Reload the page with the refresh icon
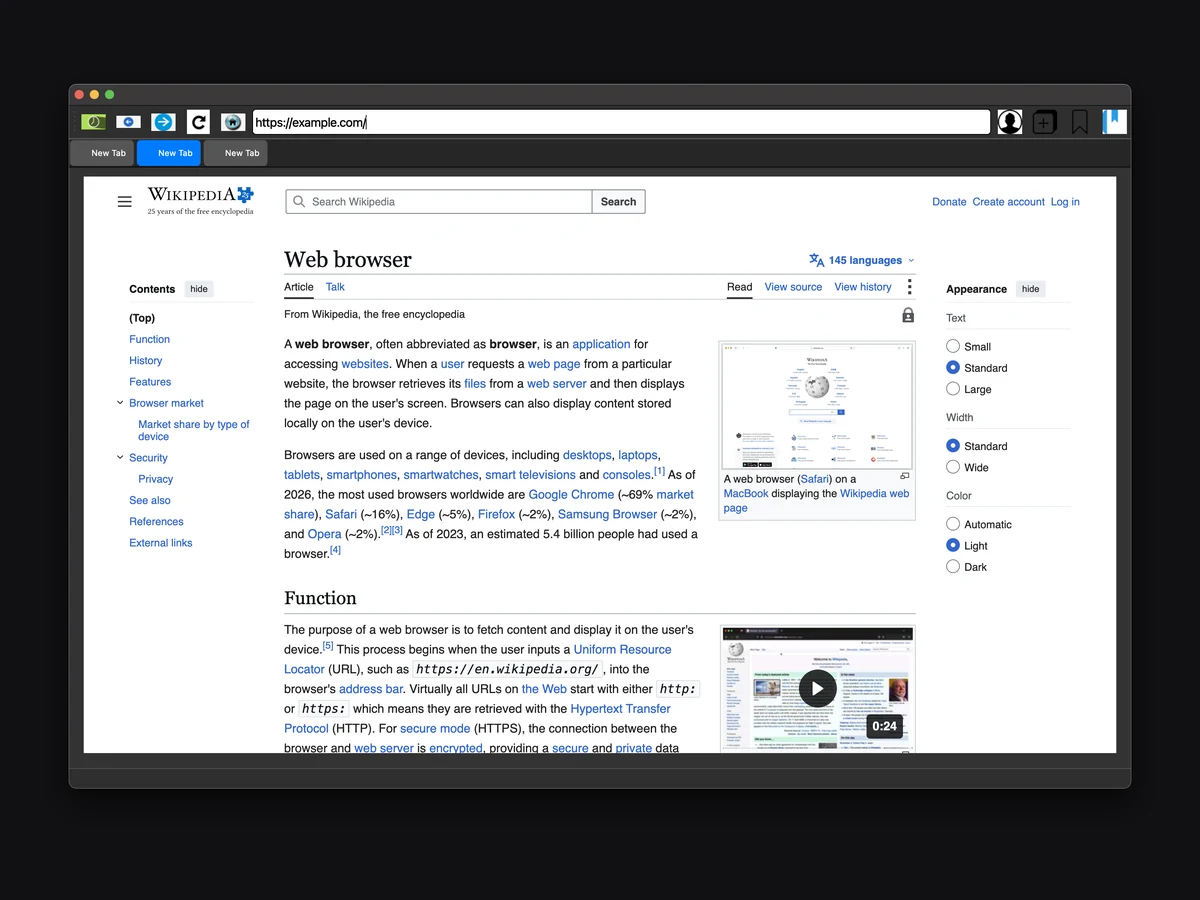 pyautogui.click(x=198, y=122)
